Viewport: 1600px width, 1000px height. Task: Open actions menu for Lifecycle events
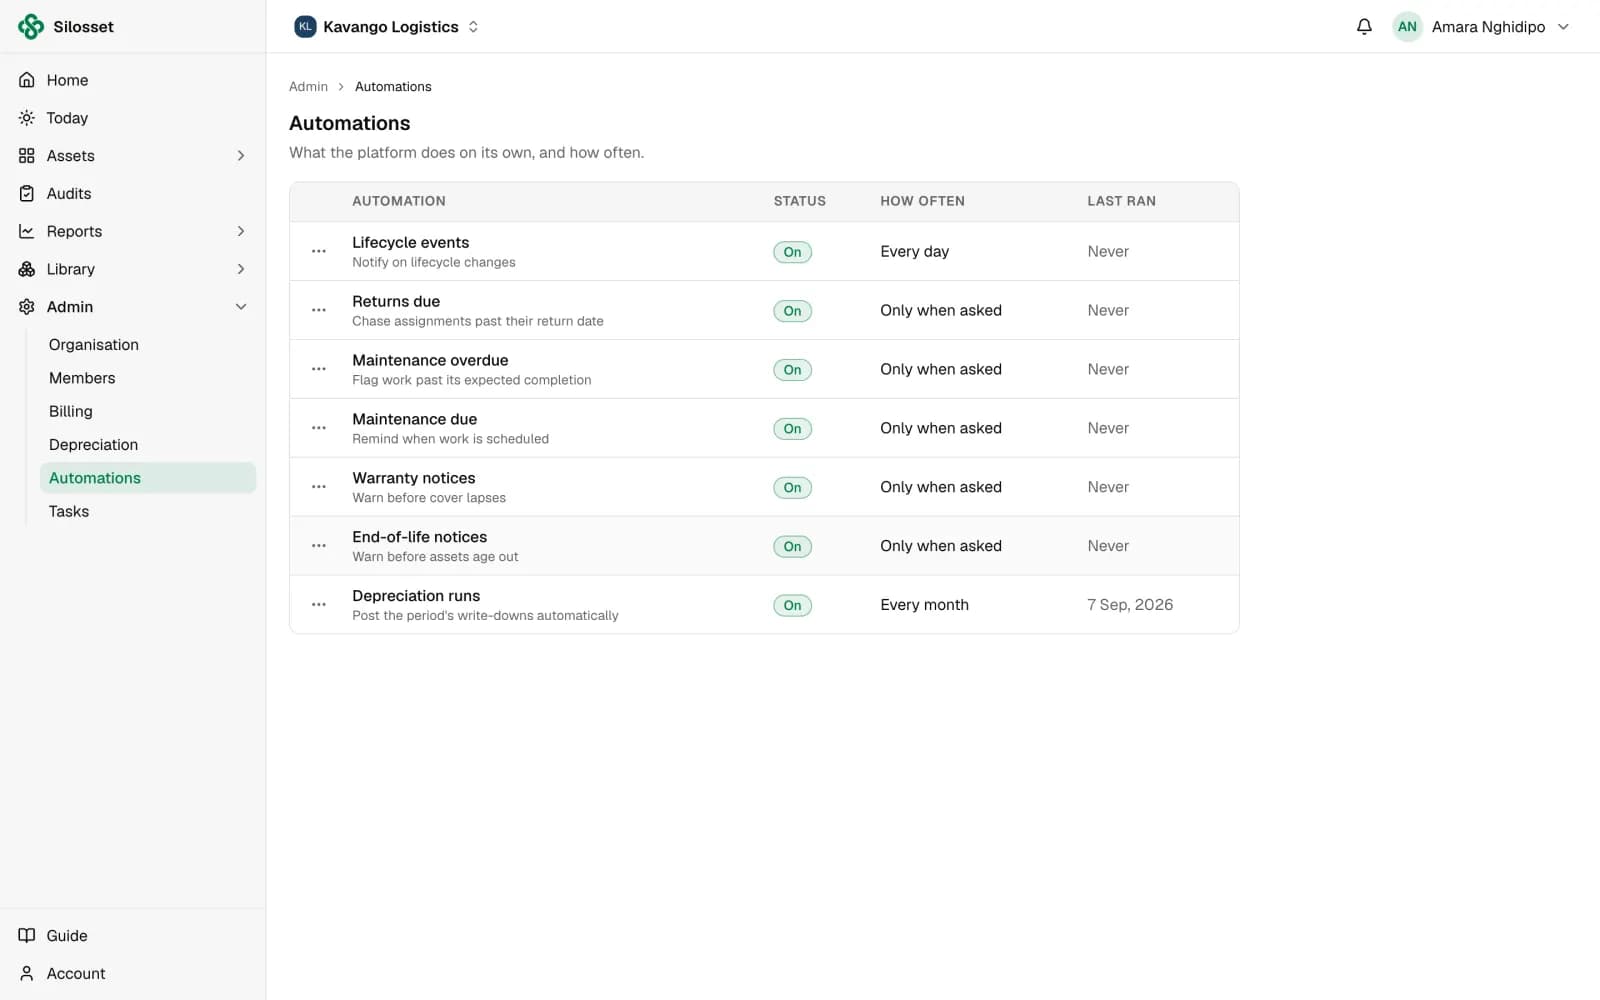pyautogui.click(x=319, y=251)
